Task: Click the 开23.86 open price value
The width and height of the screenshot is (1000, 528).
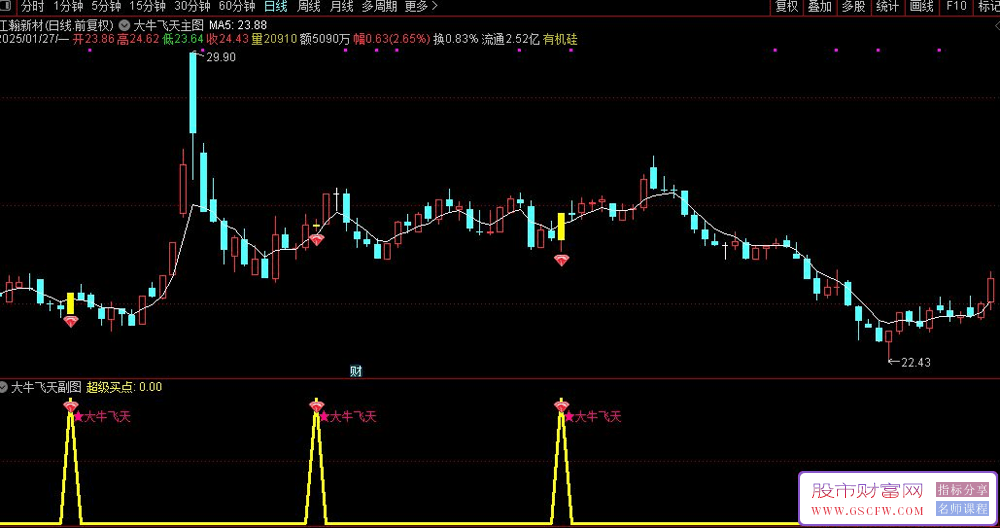Action: tap(93, 40)
